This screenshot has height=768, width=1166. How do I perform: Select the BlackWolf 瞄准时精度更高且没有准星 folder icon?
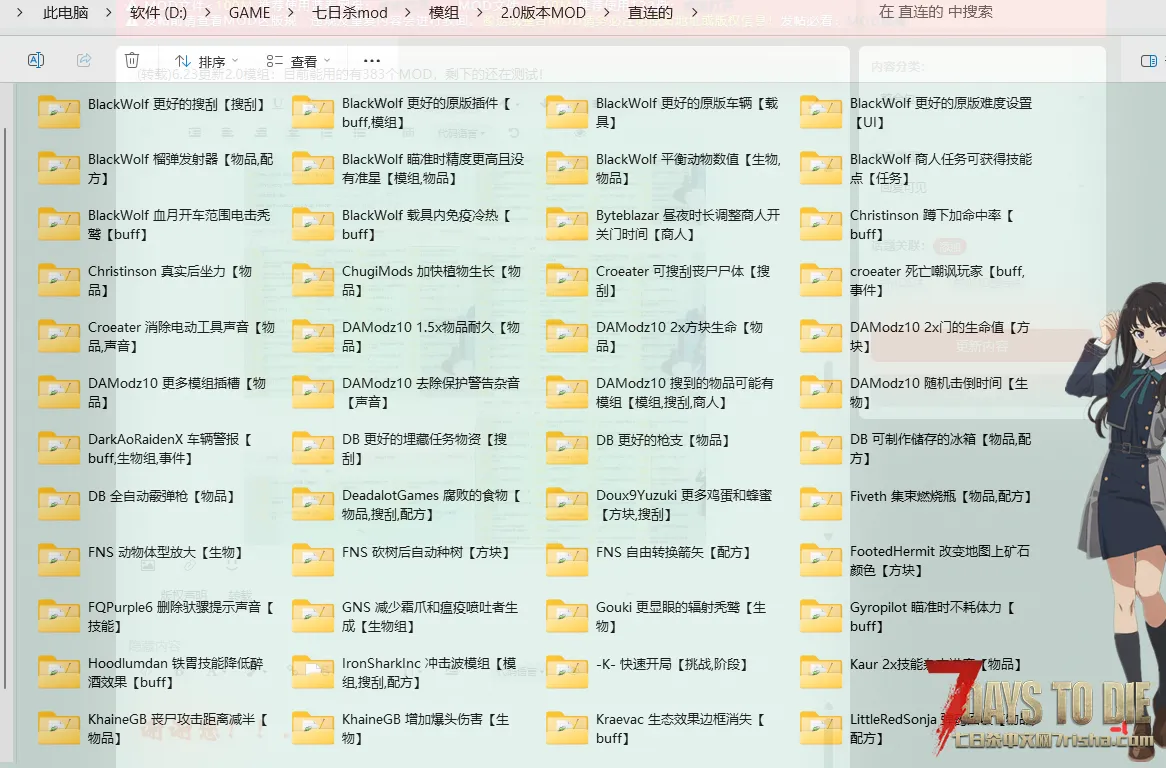313,168
